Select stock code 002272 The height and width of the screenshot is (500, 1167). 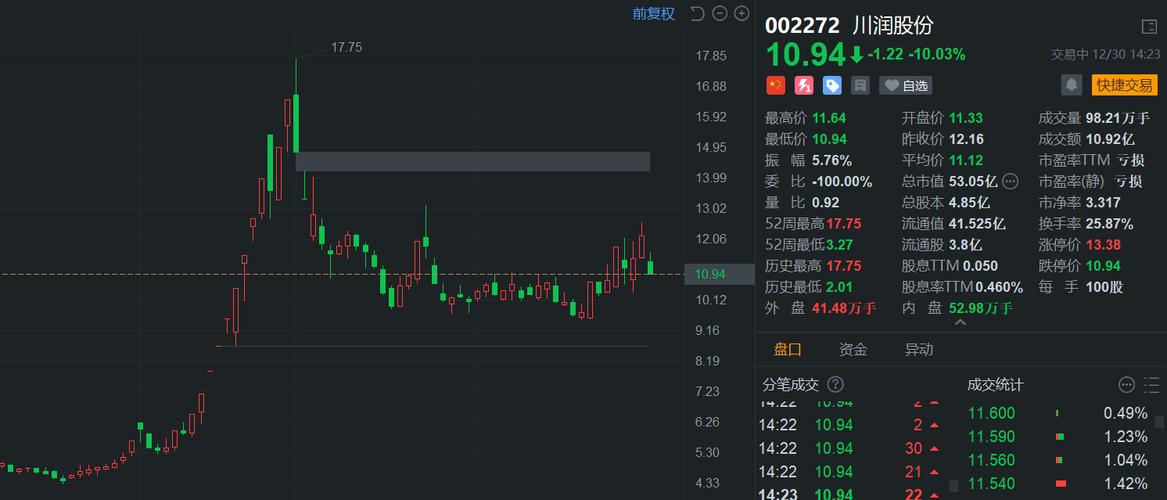(804, 26)
